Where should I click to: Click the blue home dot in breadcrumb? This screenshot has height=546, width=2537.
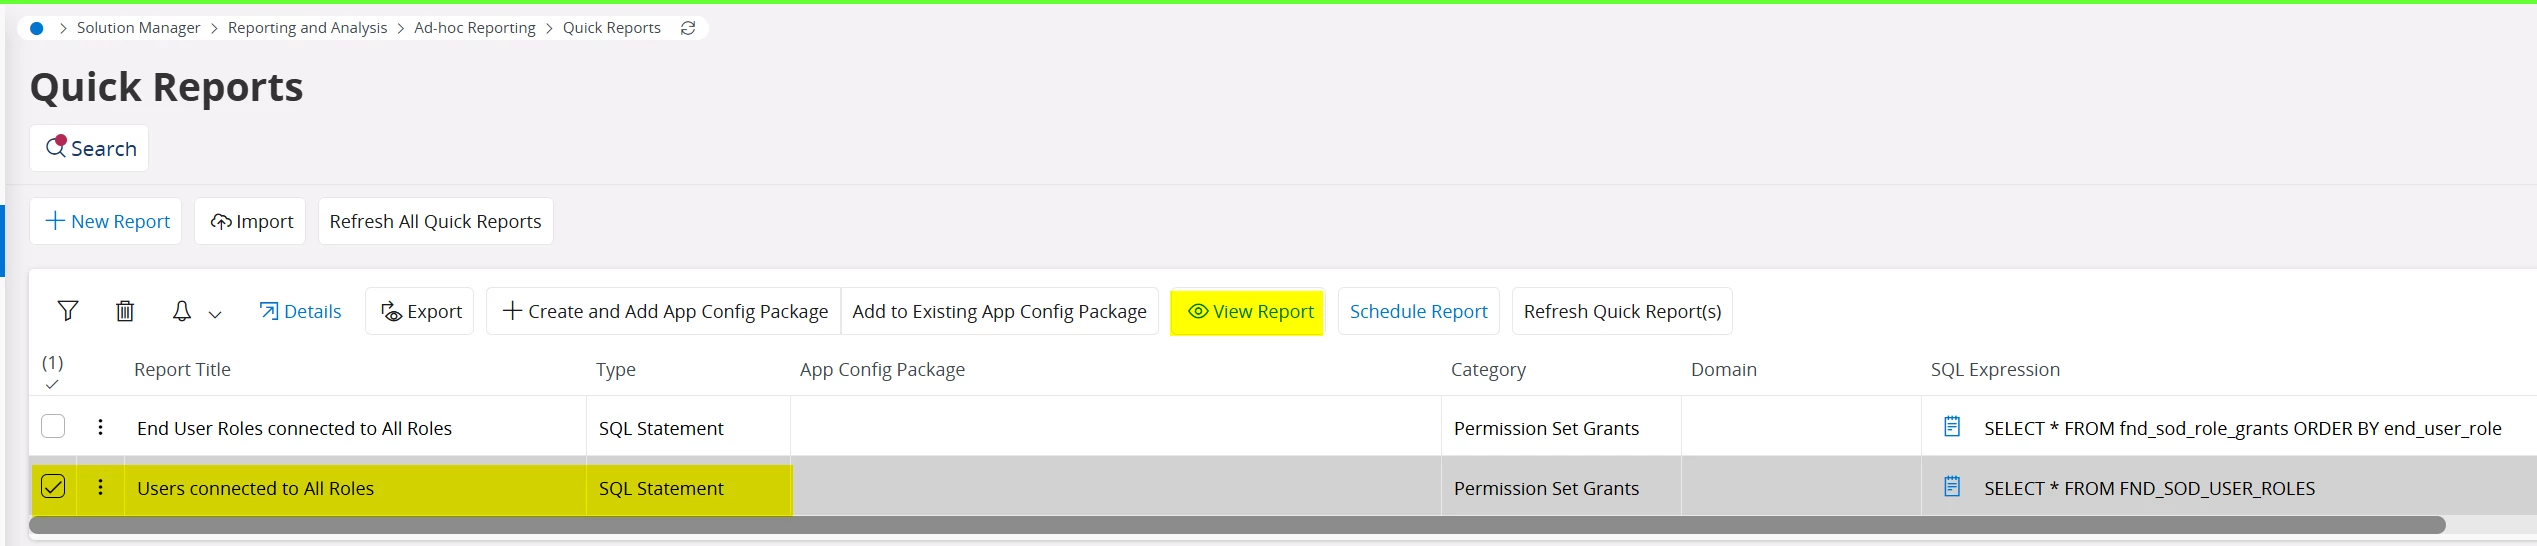coord(37,28)
